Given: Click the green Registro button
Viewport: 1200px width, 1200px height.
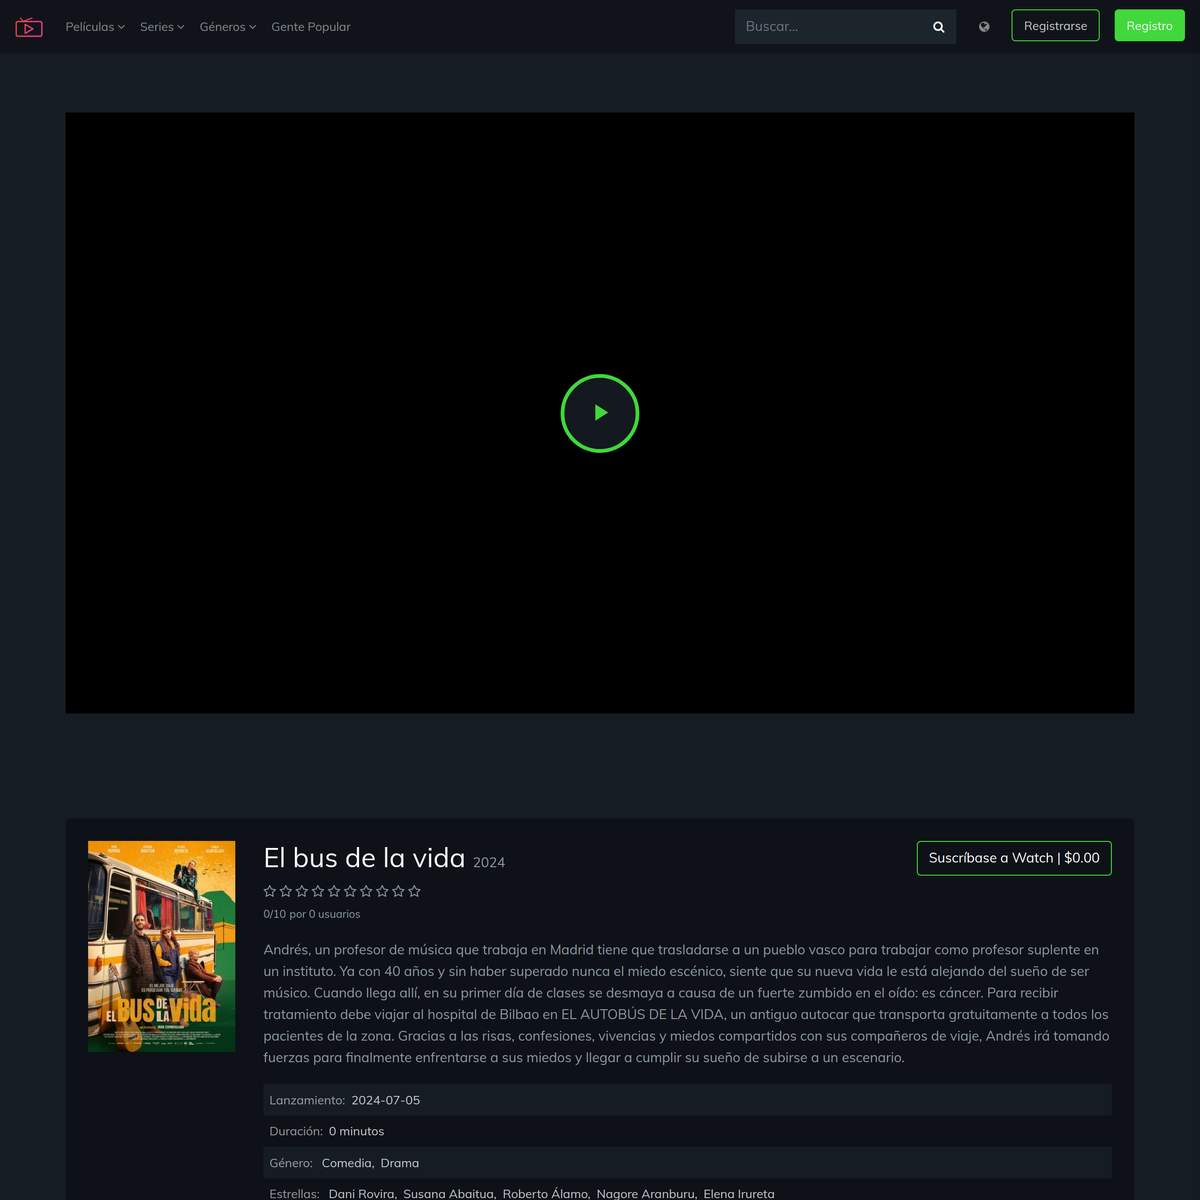Looking at the screenshot, I should tap(1149, 26).
